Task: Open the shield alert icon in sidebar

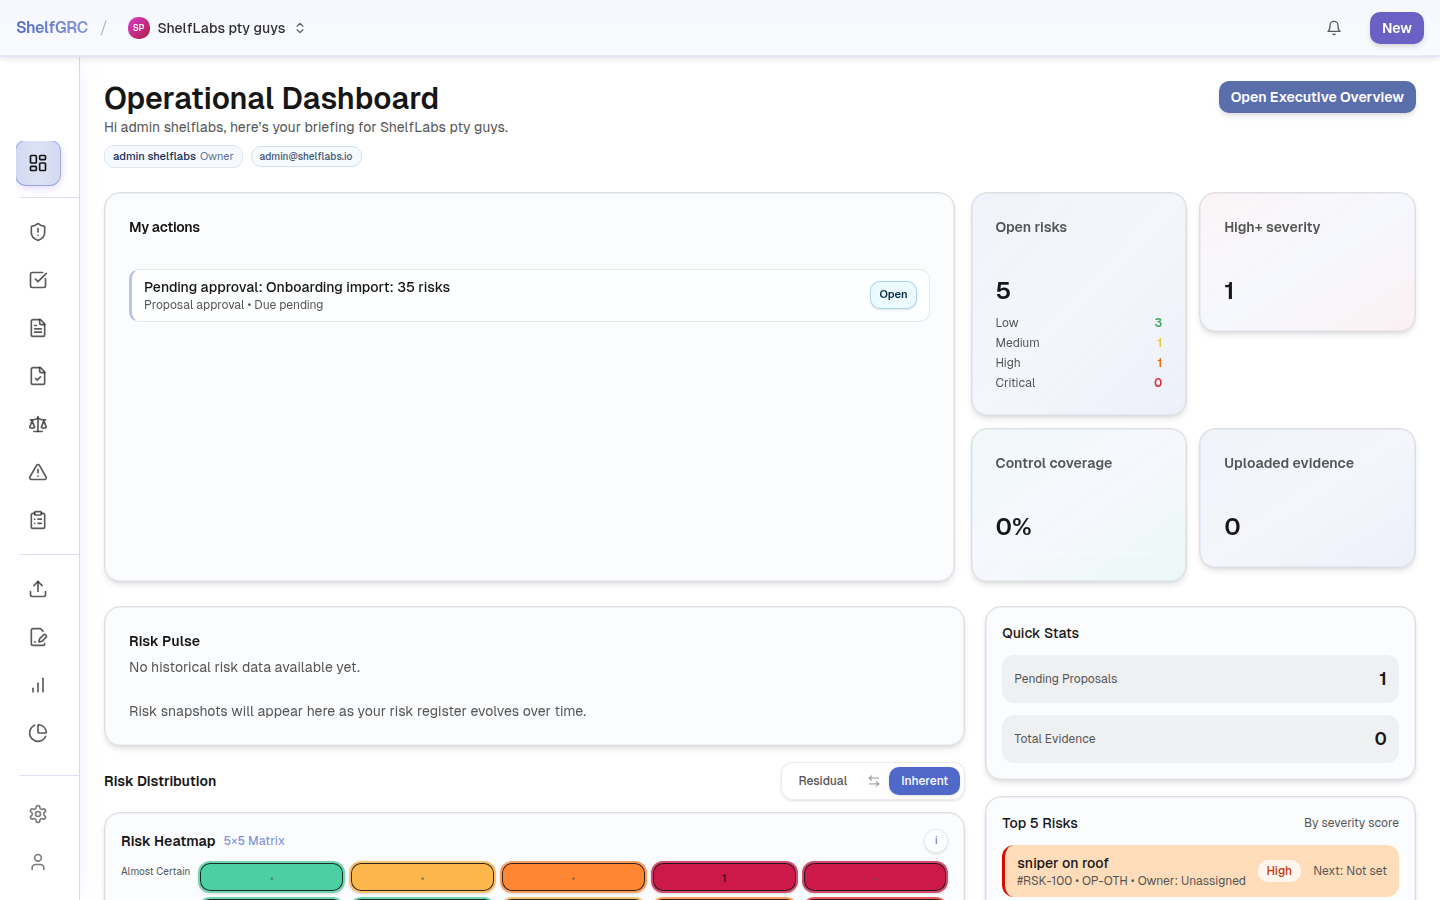Action: tap(38, 232)
